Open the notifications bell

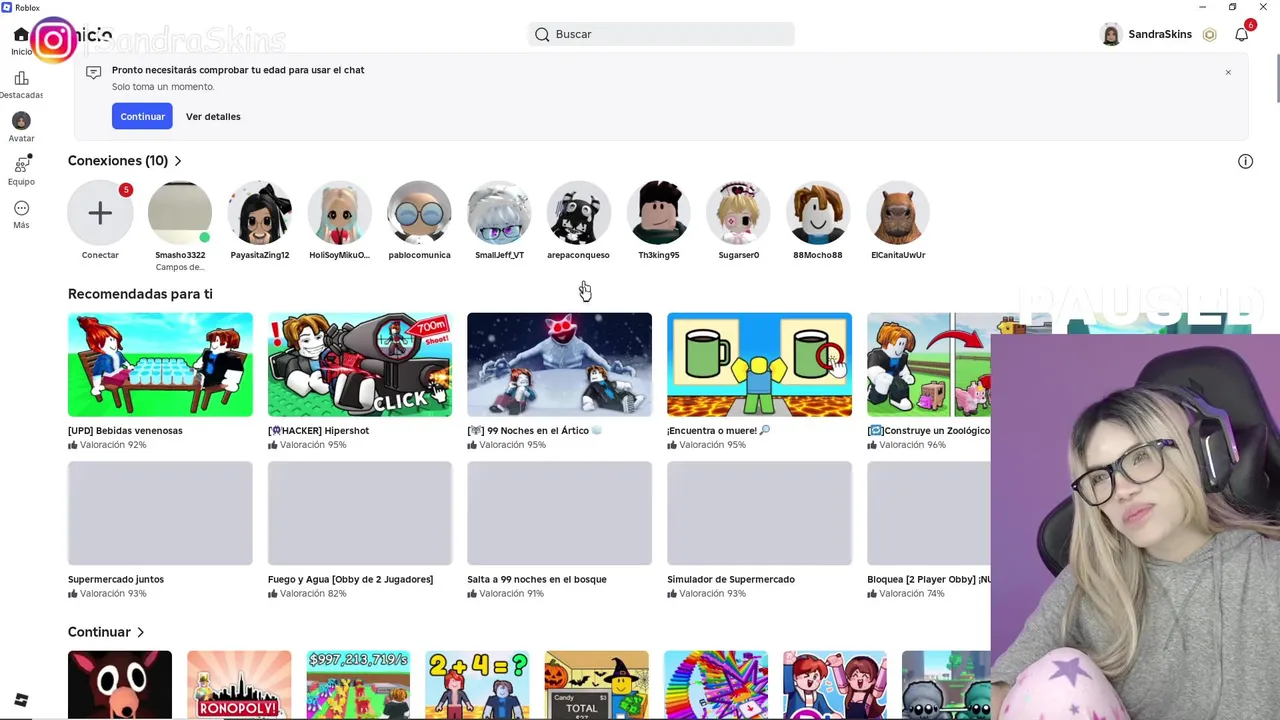click(x=1241, y=34)
